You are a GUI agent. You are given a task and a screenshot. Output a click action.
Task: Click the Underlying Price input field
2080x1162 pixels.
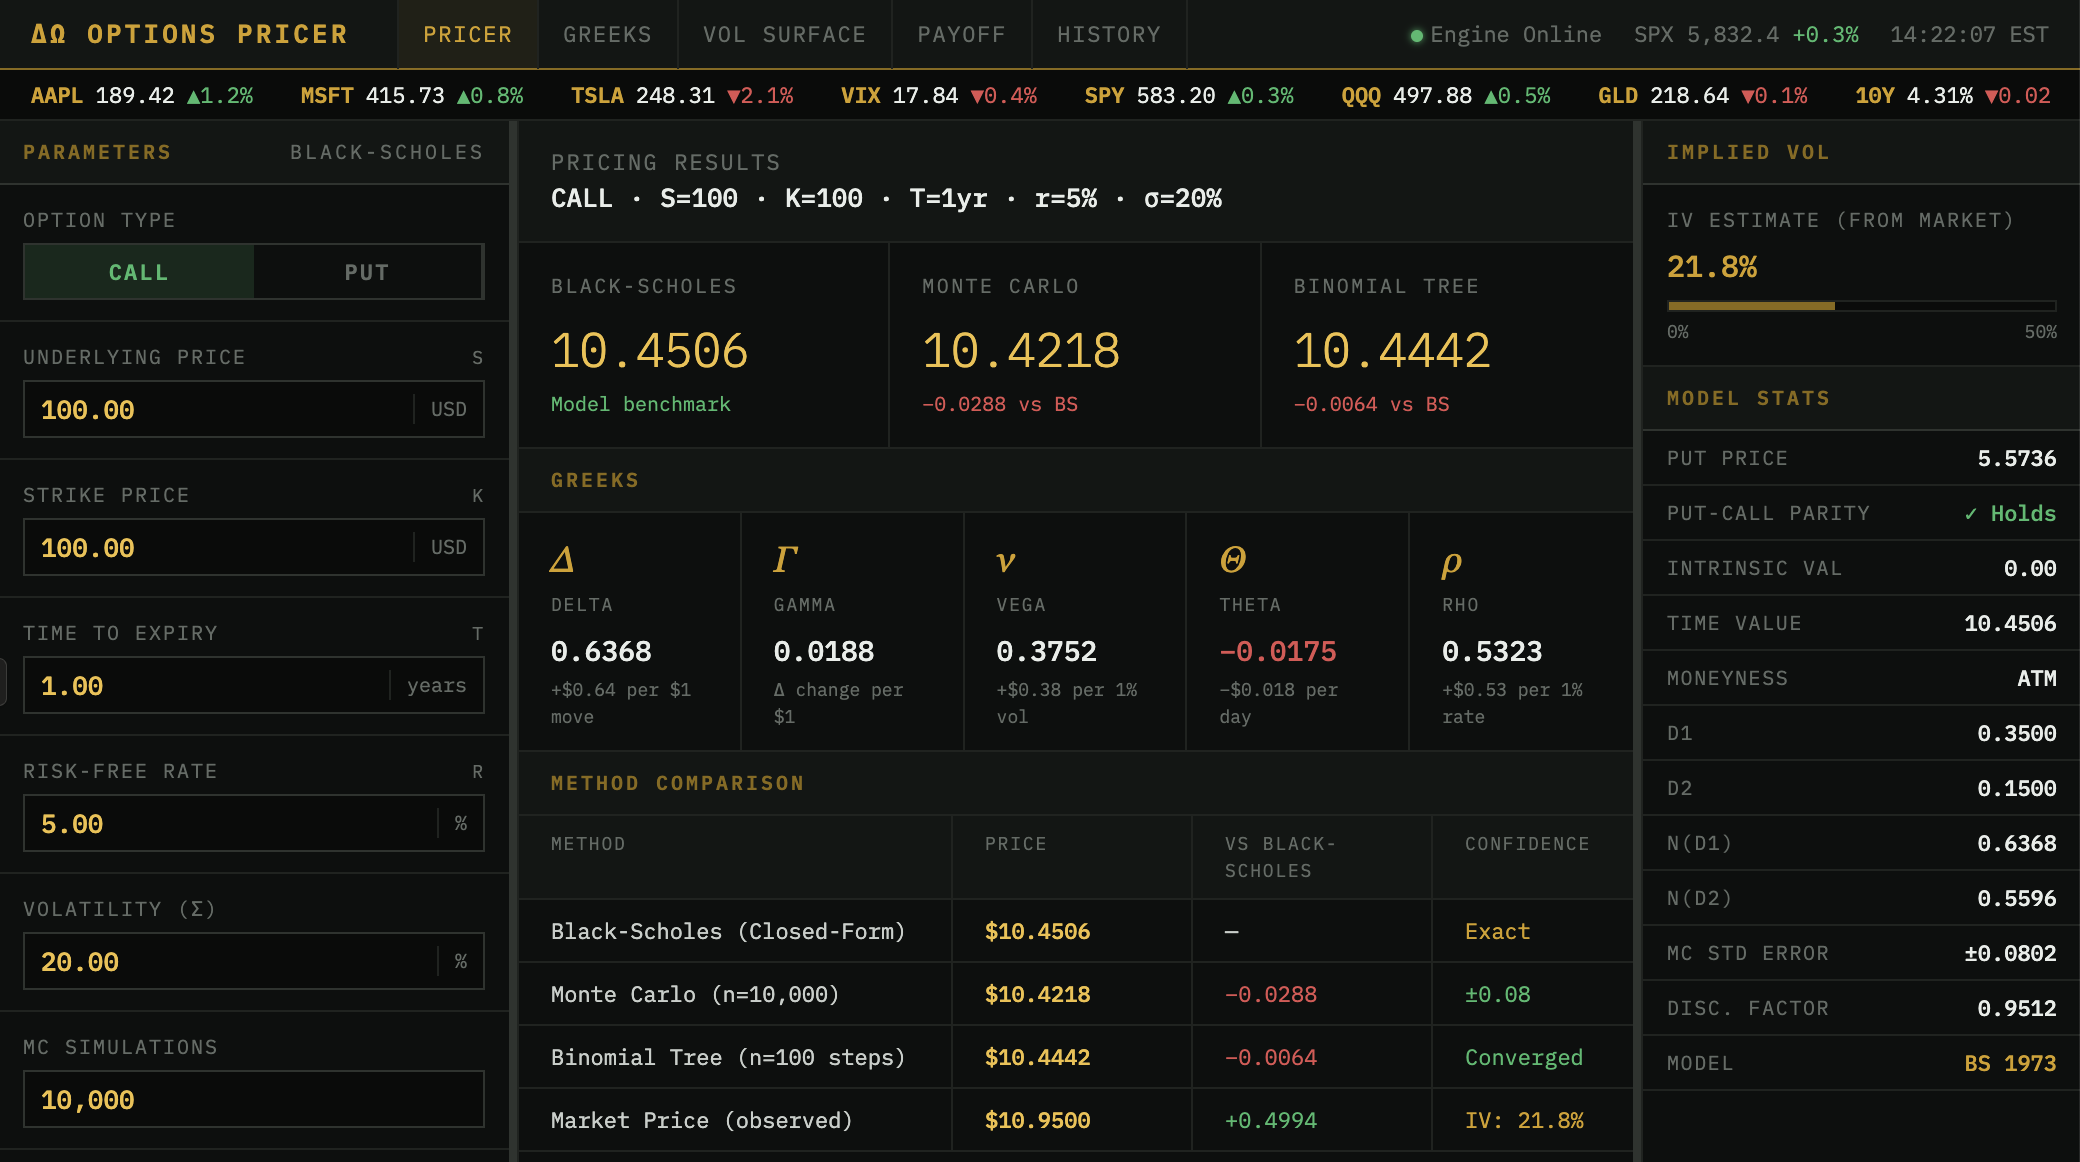(x=254, y=409)
